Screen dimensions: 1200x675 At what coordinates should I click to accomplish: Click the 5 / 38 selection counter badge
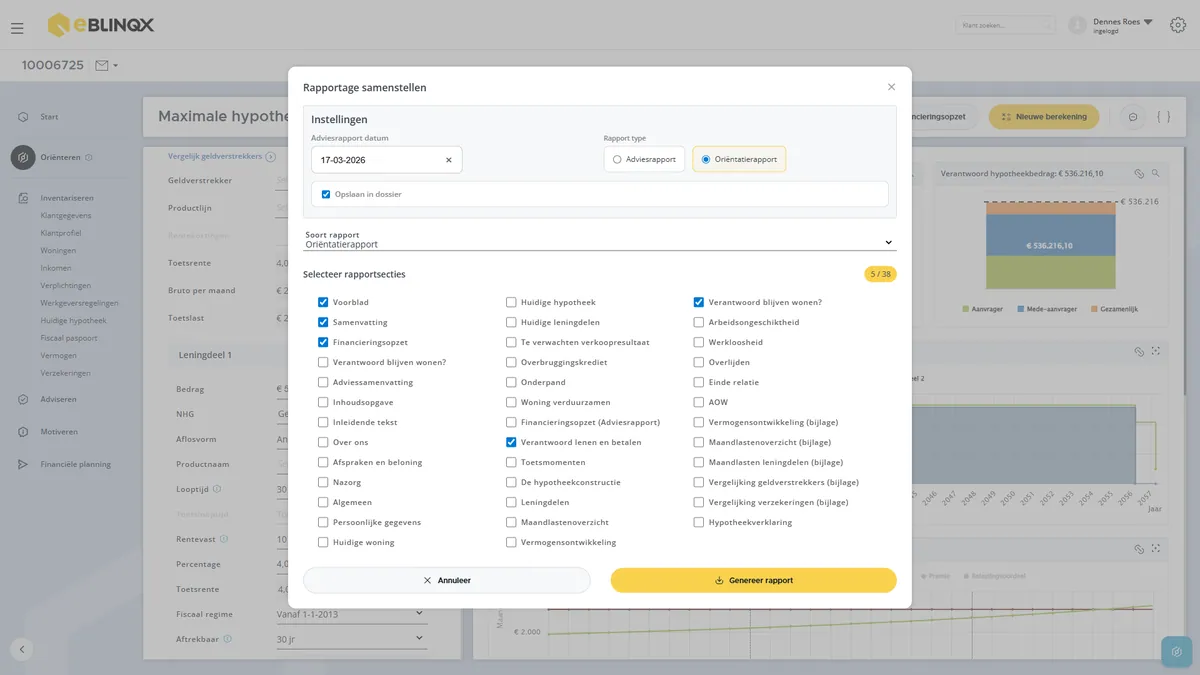880,274
